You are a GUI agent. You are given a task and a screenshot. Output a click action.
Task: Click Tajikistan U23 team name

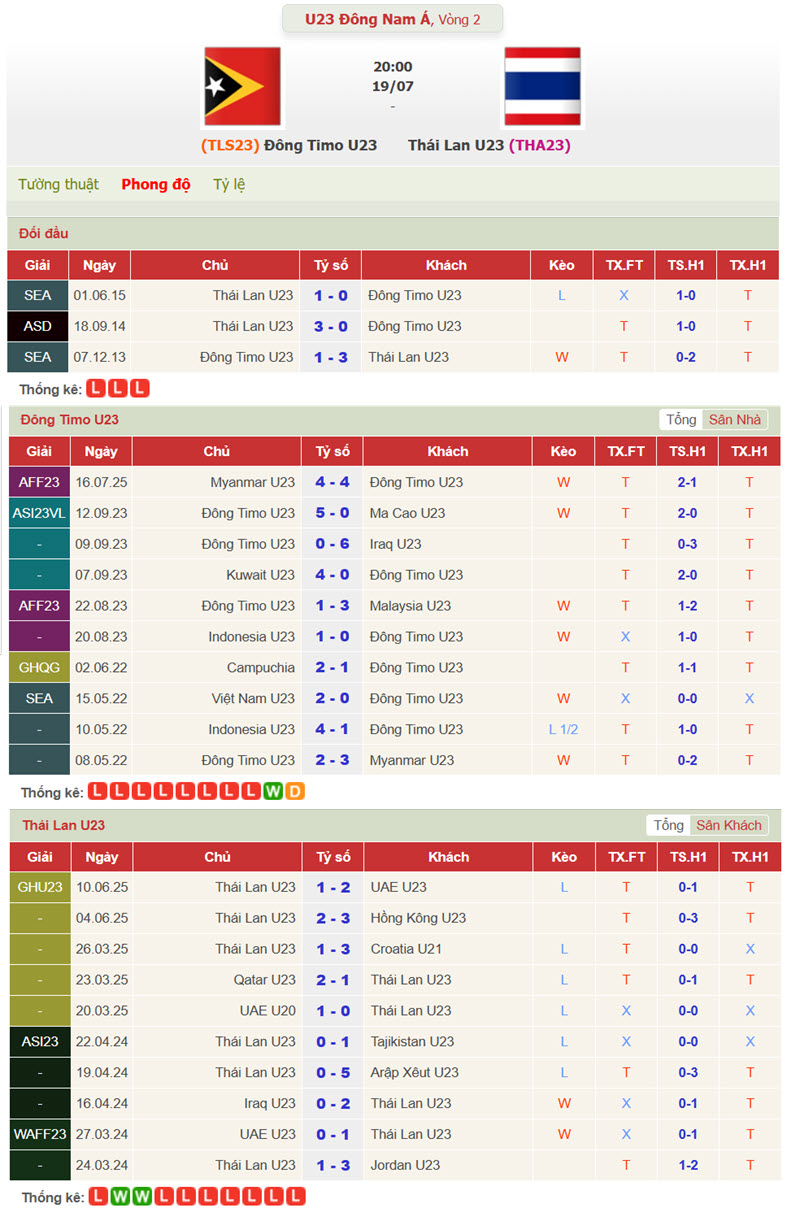point(412,1041)
